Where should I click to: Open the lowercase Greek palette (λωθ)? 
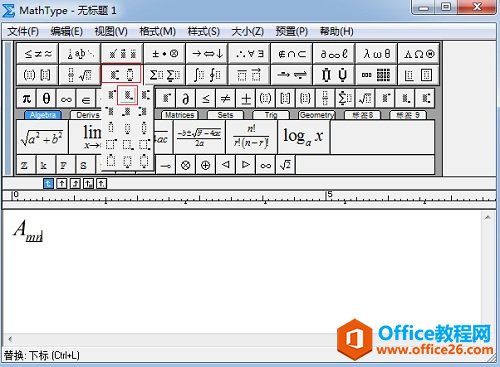coord(376,53)
